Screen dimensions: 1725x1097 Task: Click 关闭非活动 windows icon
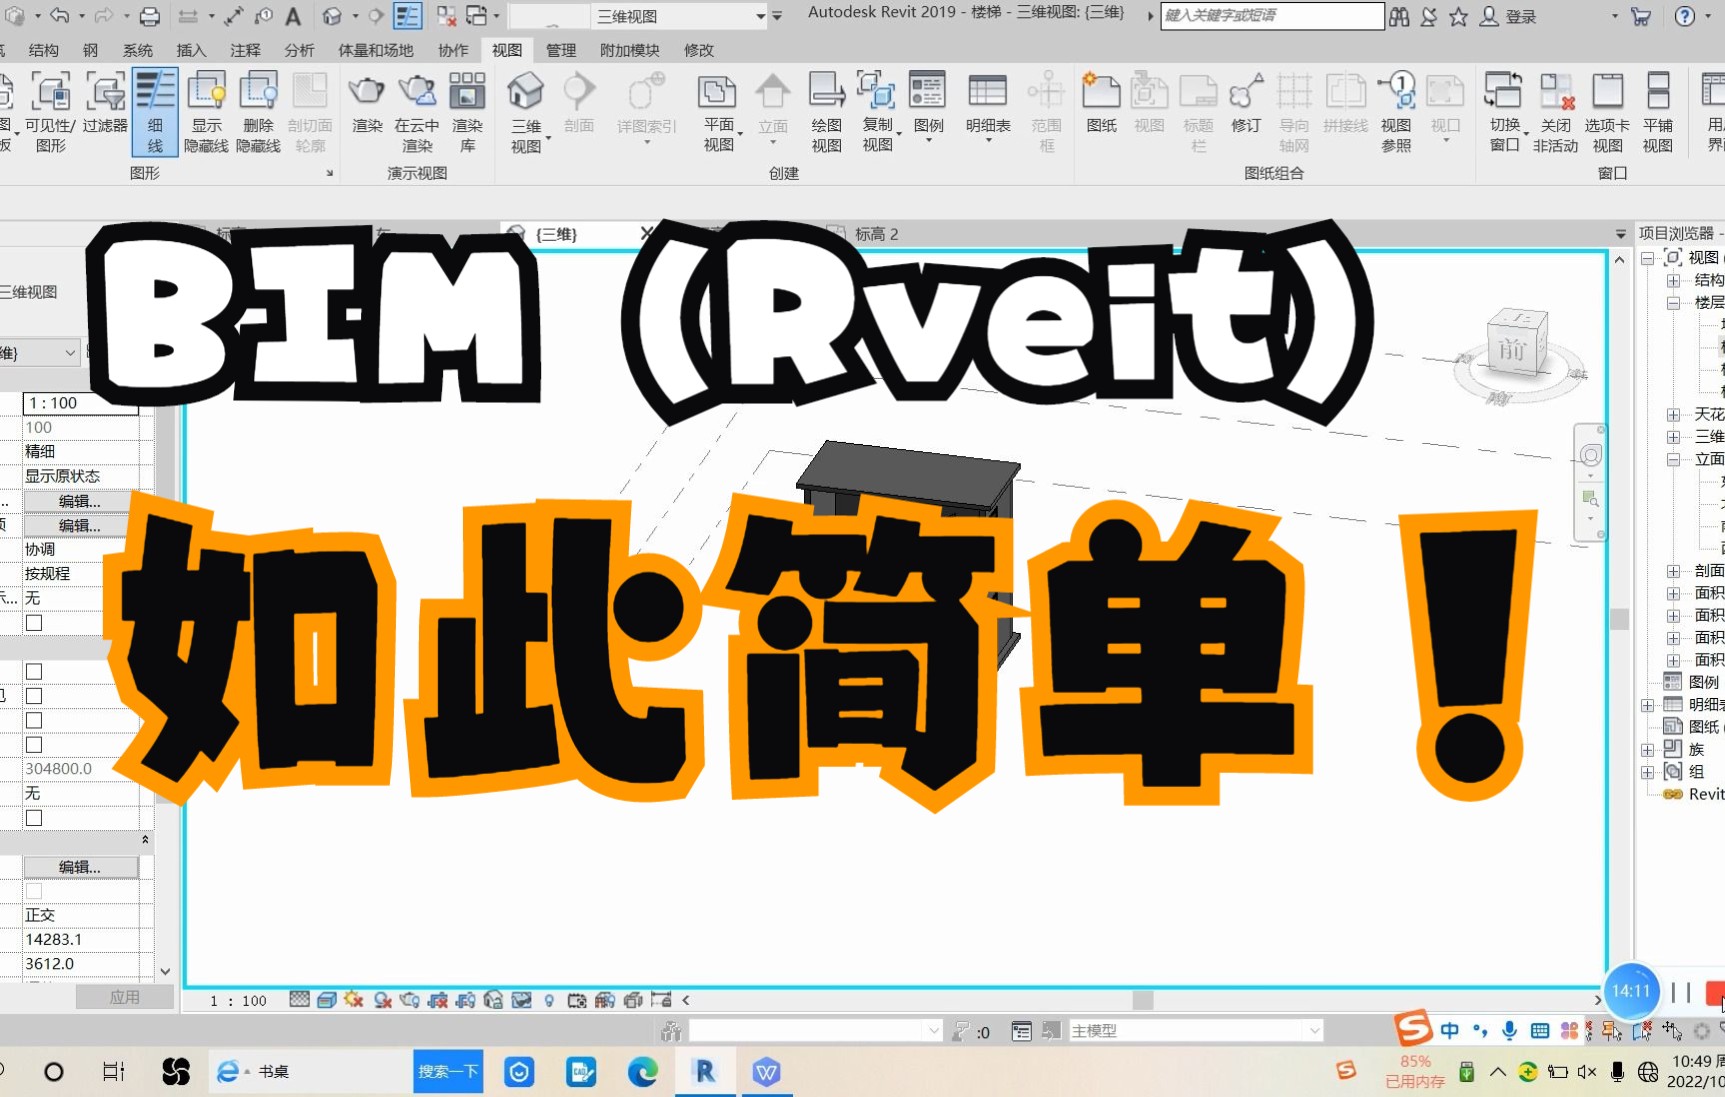(x=1556, y=92)
